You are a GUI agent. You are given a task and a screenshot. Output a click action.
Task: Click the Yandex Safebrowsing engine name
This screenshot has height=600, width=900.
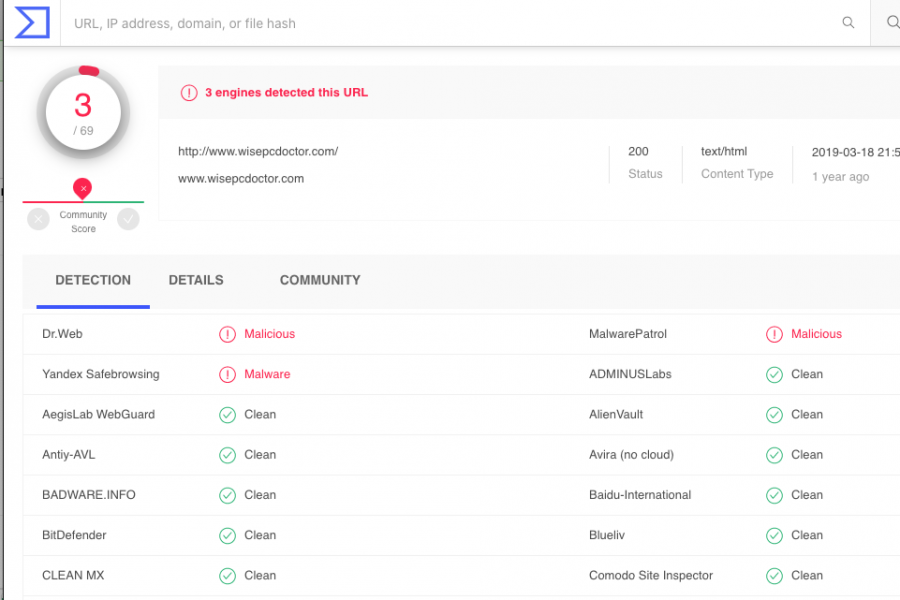[x=100, y=374]
